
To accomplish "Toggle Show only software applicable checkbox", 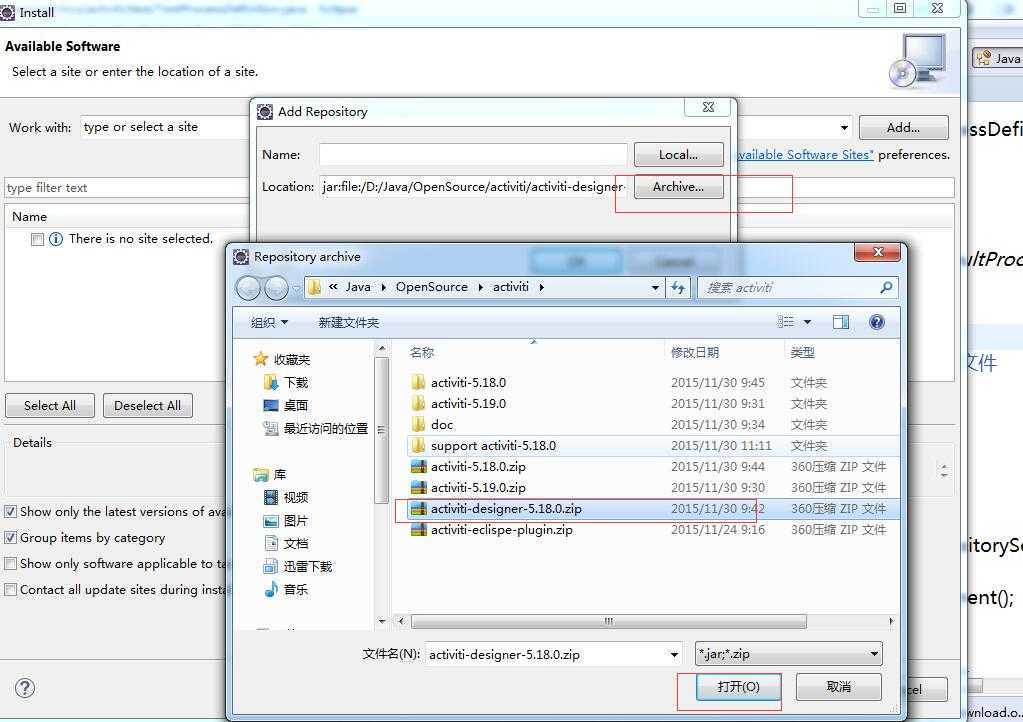I will pos(10,564).
